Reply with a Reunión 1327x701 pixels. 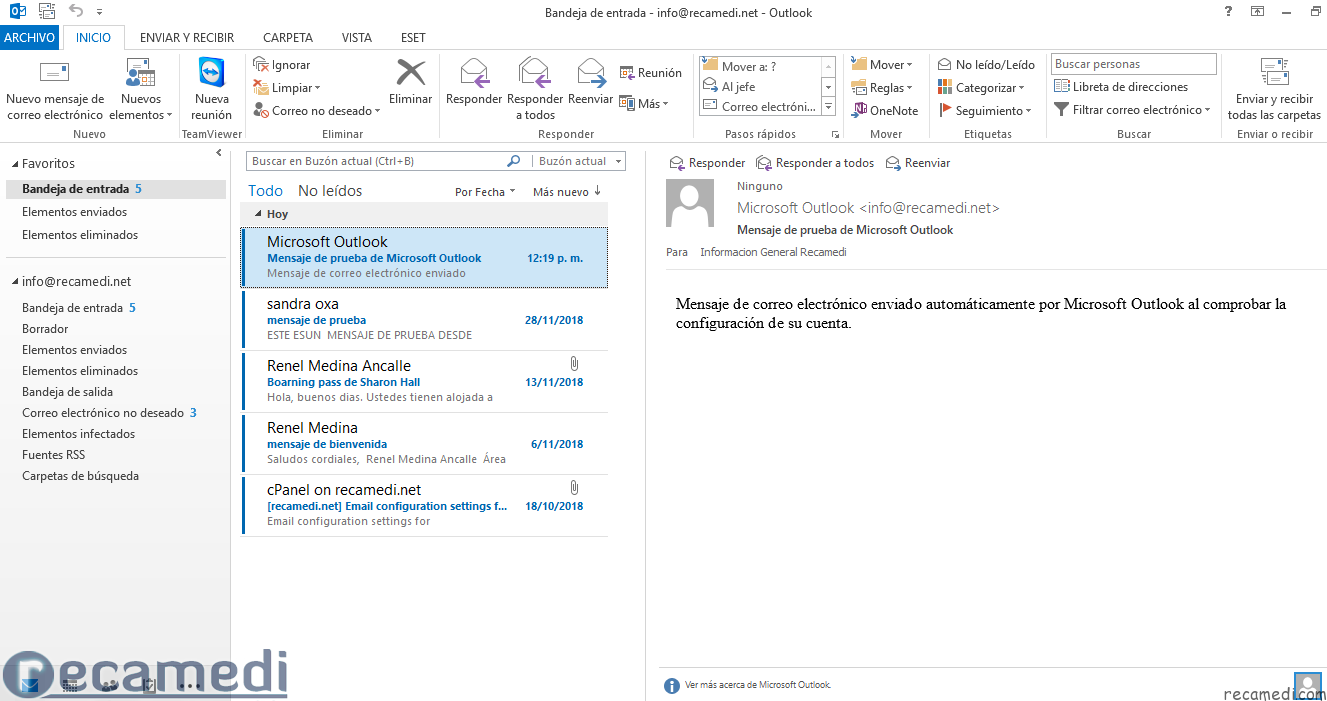(x=651, y=73)
